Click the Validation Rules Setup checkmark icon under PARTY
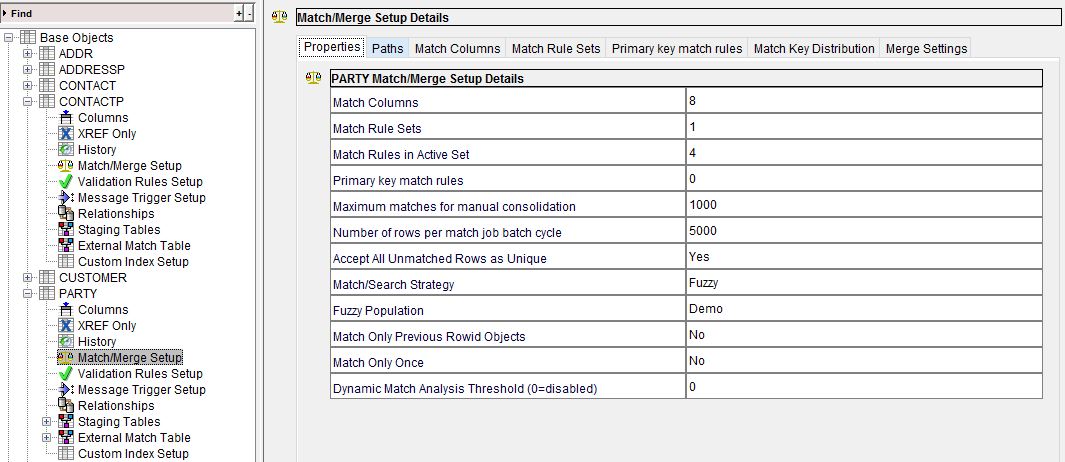Viewport: 1065px width, 462px height. (66, 374)
